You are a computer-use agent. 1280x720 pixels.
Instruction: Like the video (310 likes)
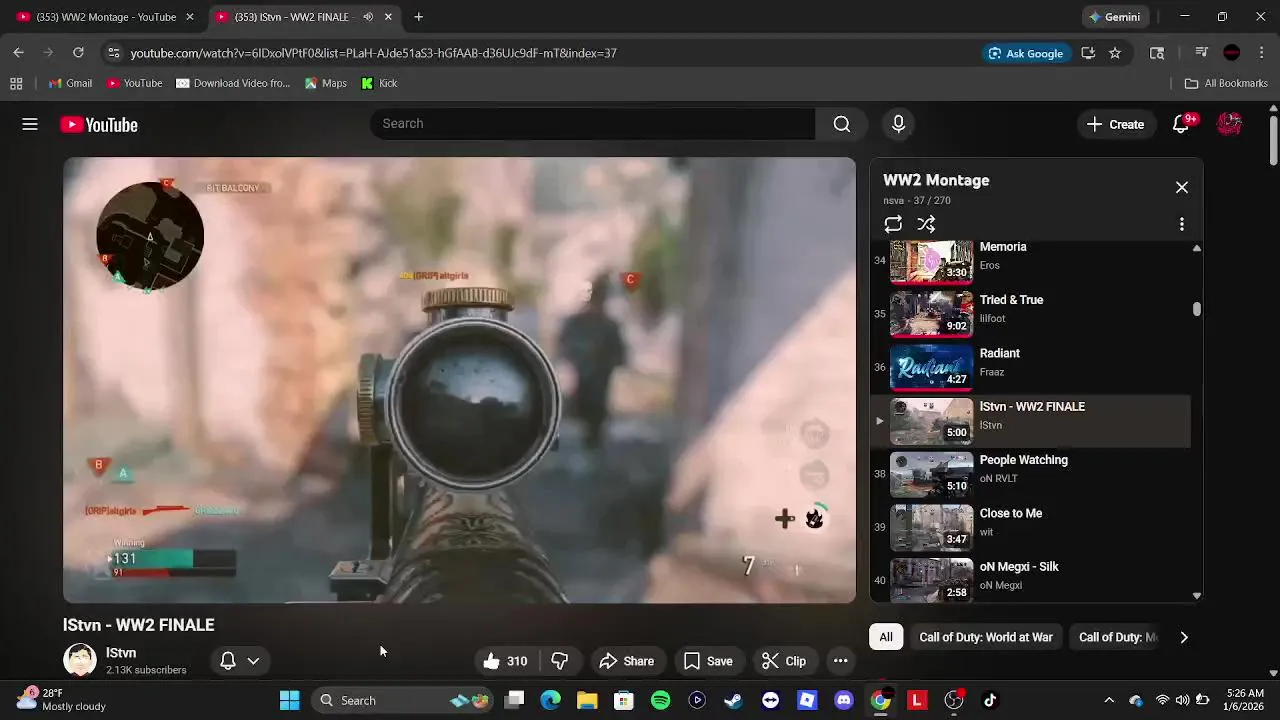[506, 661]
